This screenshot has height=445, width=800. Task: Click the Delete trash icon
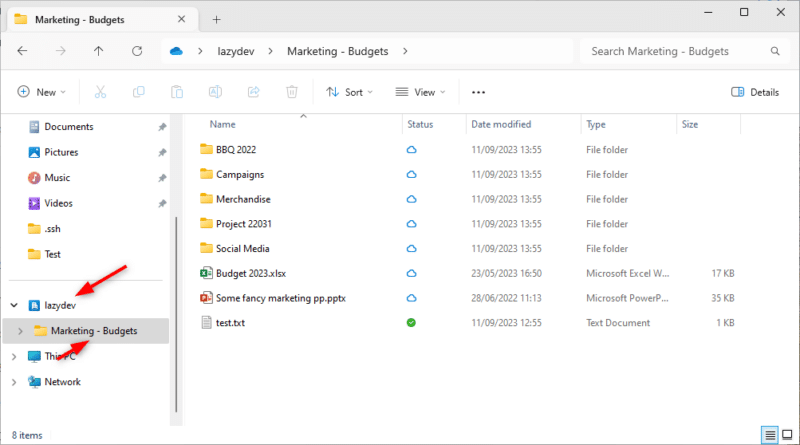coord(292,92)
